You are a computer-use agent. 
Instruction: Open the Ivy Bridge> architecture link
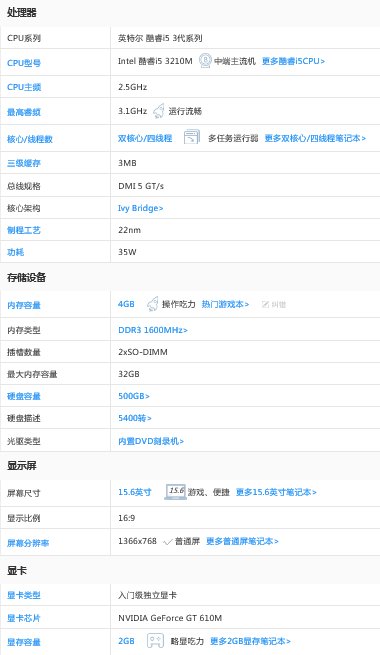140,208
